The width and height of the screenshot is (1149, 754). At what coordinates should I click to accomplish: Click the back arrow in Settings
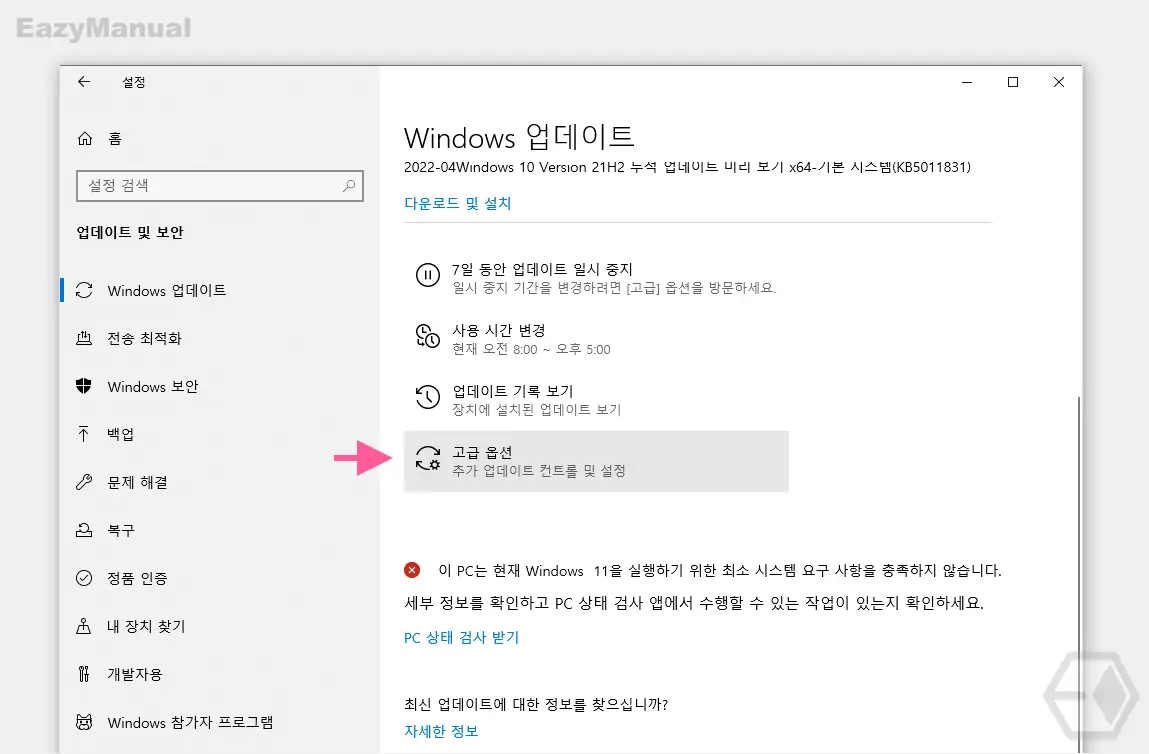click(84, 82)
